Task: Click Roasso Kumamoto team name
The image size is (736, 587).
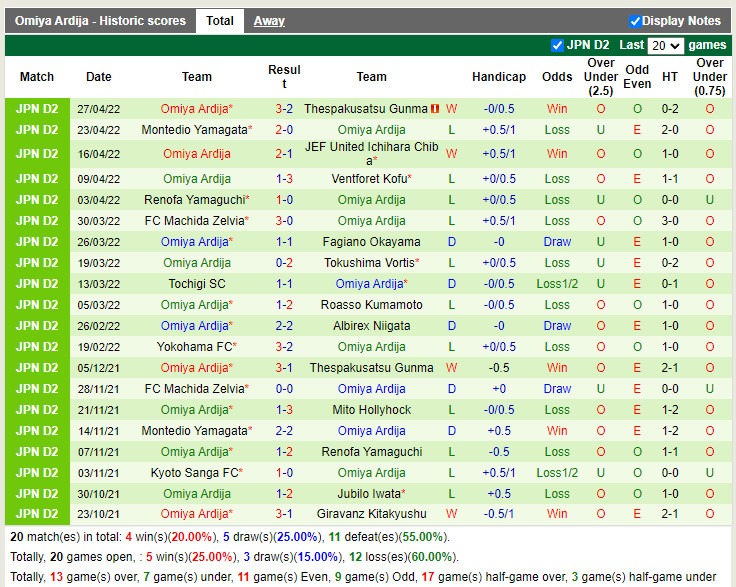Action: pos(371,305)
